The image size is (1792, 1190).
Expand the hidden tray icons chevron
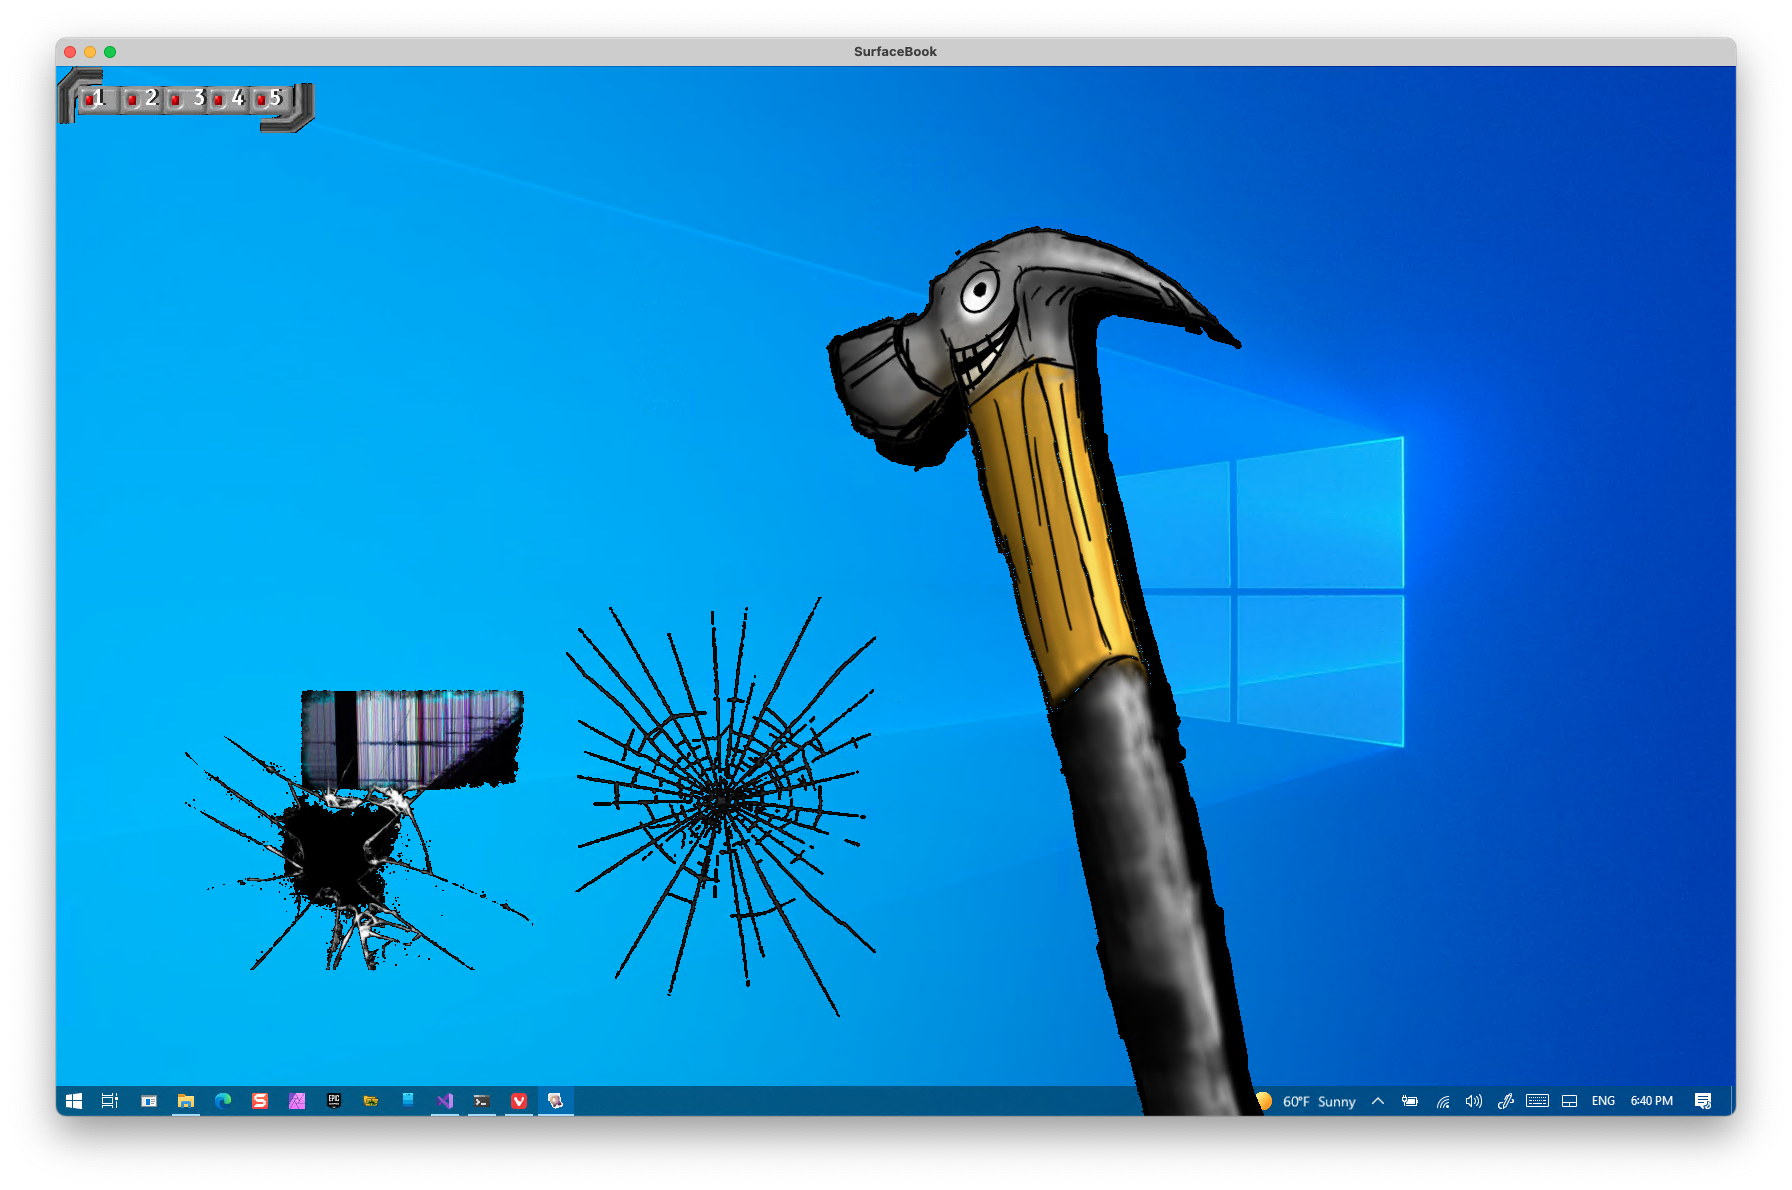(1378, 1101)
